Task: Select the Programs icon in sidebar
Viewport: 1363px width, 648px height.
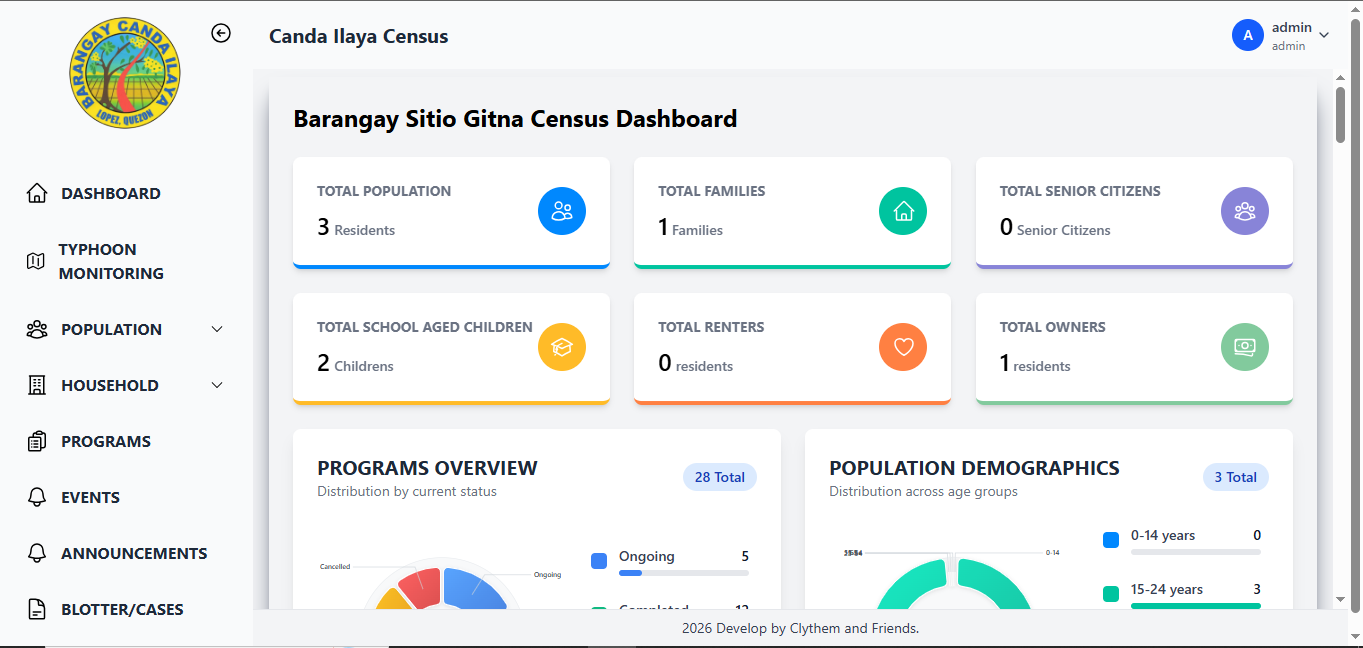Action: (x=36, y=441)
